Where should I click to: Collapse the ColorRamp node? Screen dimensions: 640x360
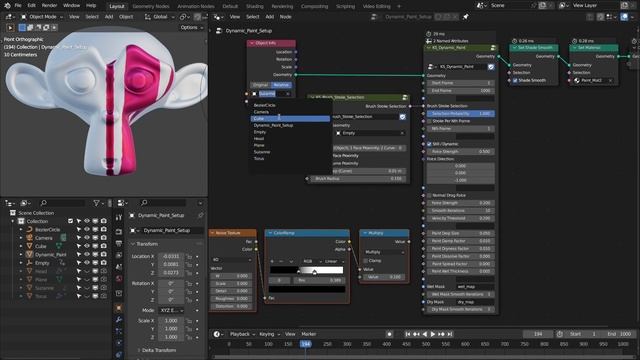(270, 233)
